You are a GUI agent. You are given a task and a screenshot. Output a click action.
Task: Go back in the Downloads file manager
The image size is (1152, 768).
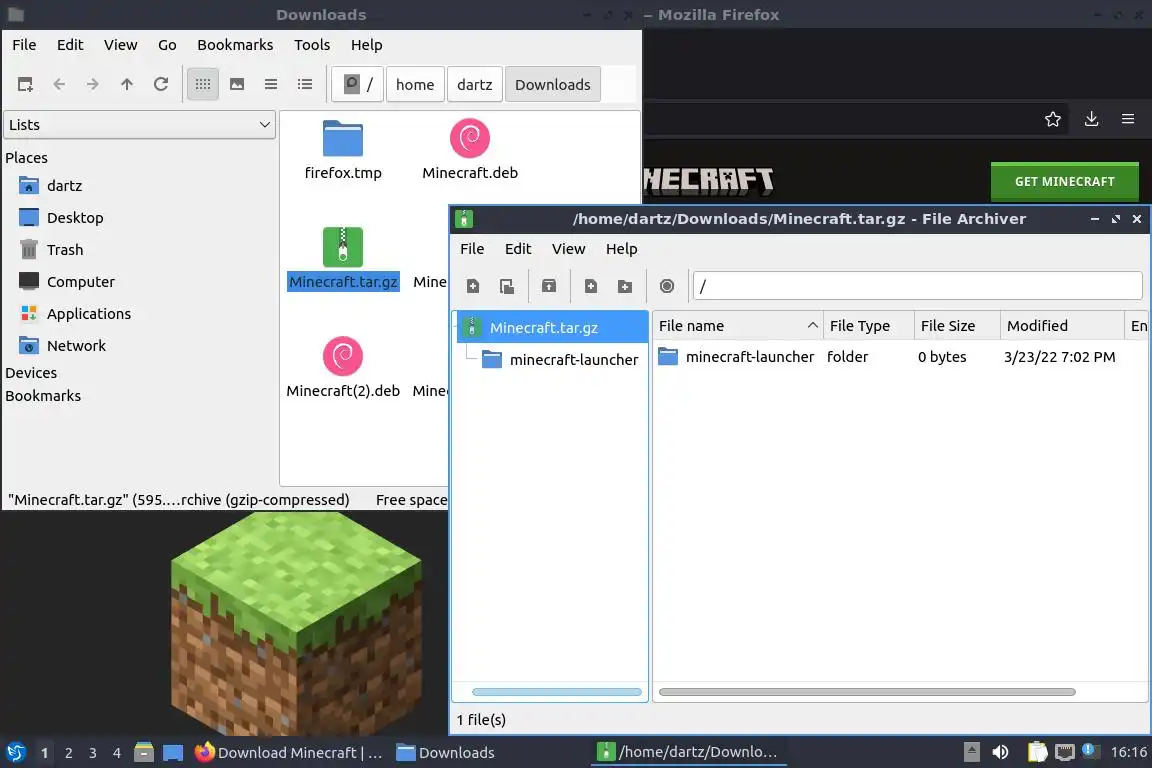pyautogui.click(x=59, y=84)
